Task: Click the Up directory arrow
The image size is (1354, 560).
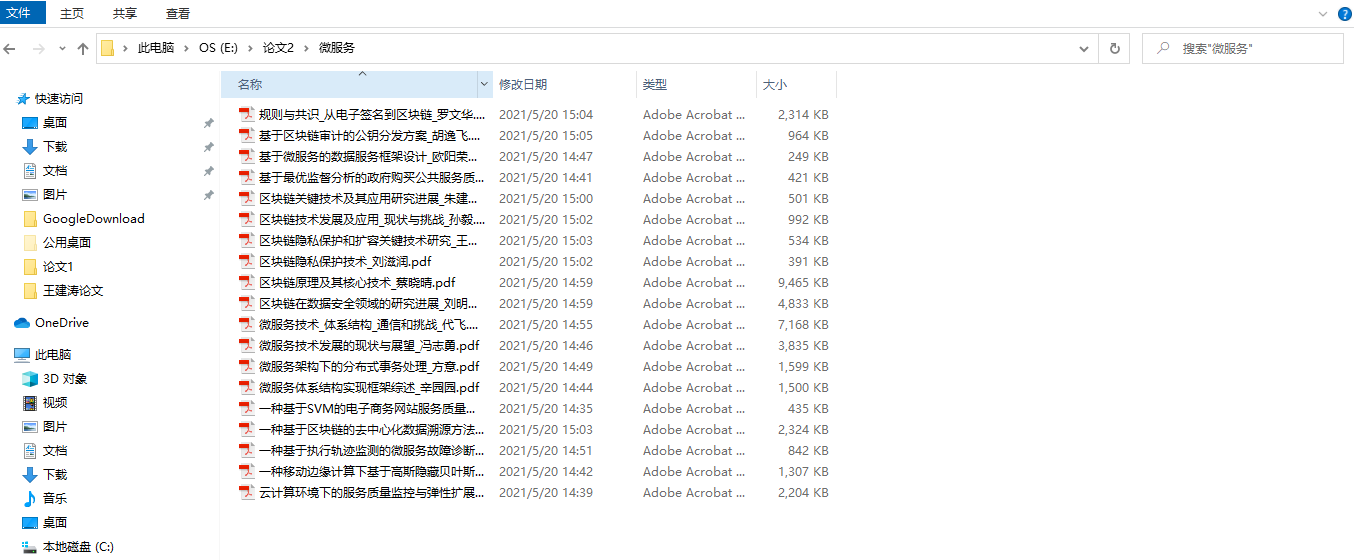Action: pyautogui.click(x=83, y=48)
